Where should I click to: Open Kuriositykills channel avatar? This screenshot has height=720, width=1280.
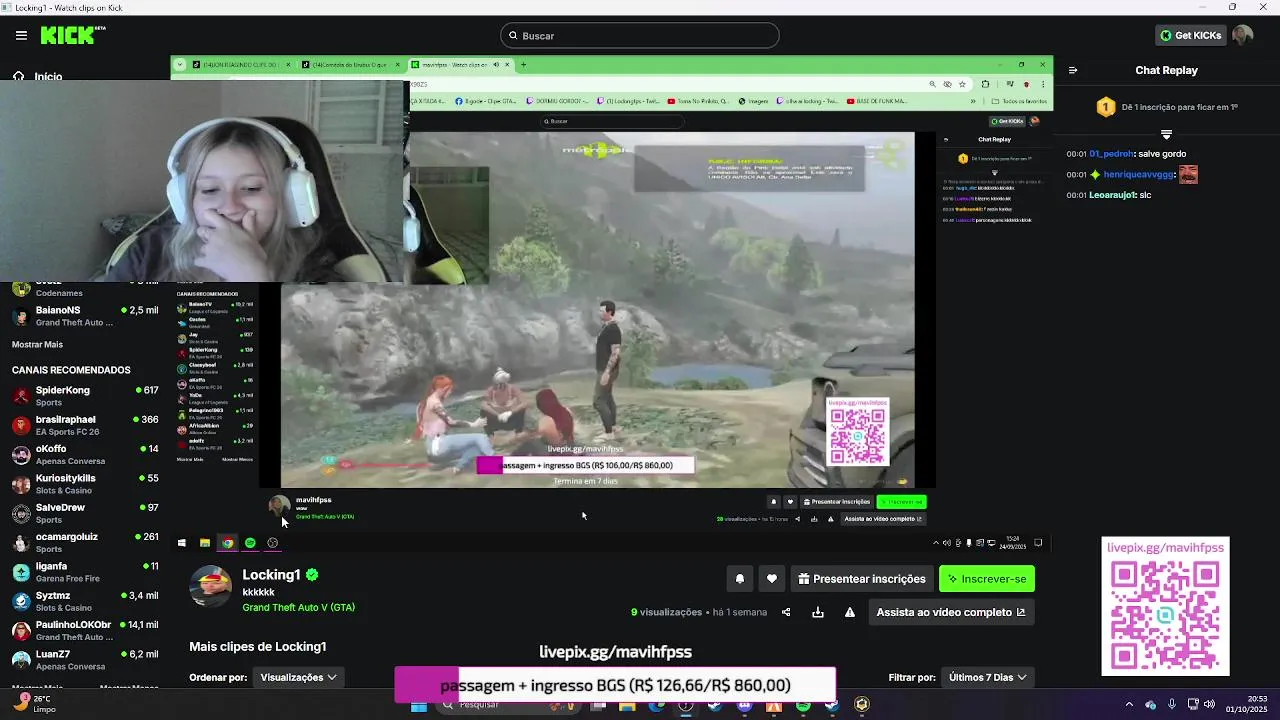[21, 484]
